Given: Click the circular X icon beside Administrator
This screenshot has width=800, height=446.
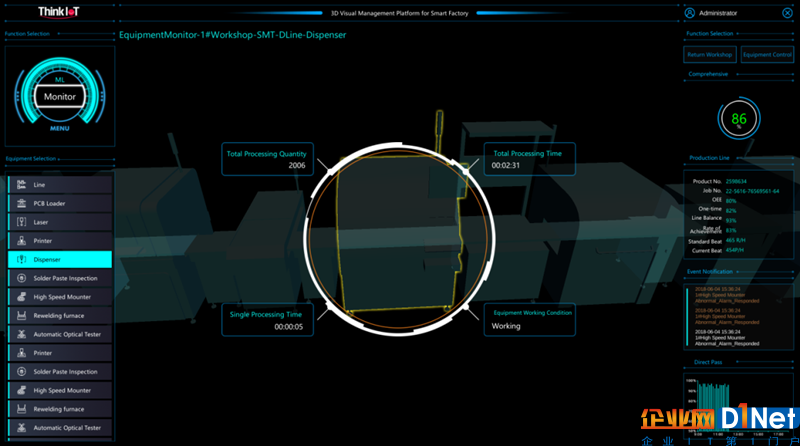Looking at the screenshot, I should click(x=786, y=13).
